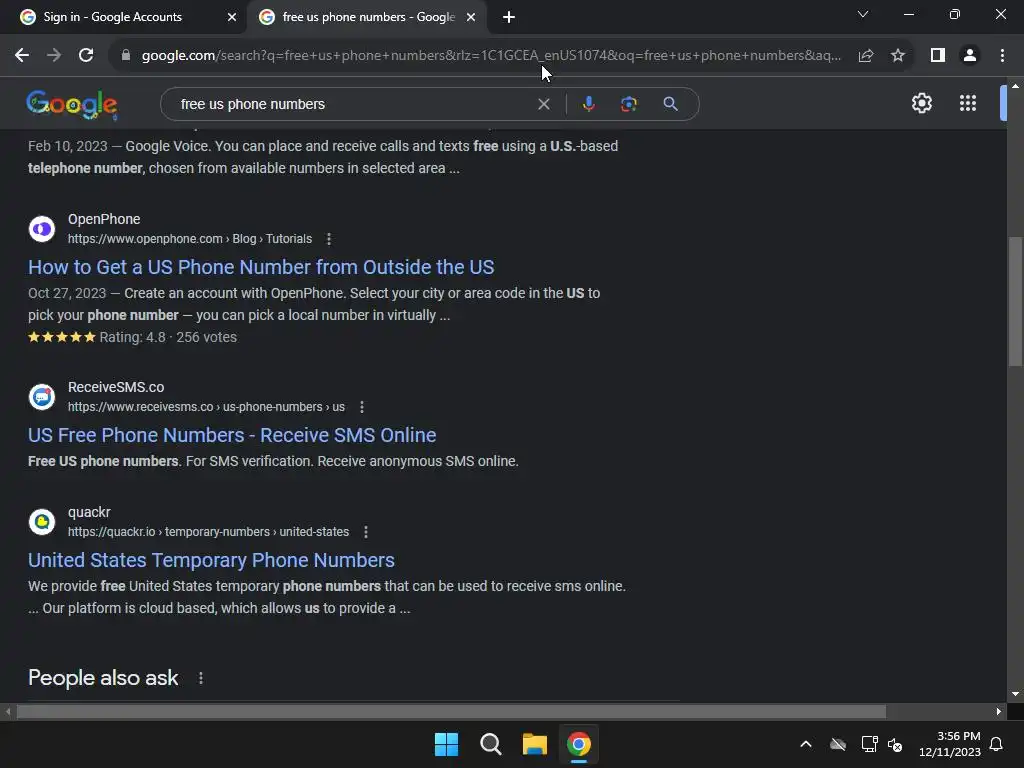Search by image with Google Lens
This screenshot has width=1024, height=768.
[x=628, y=104]
